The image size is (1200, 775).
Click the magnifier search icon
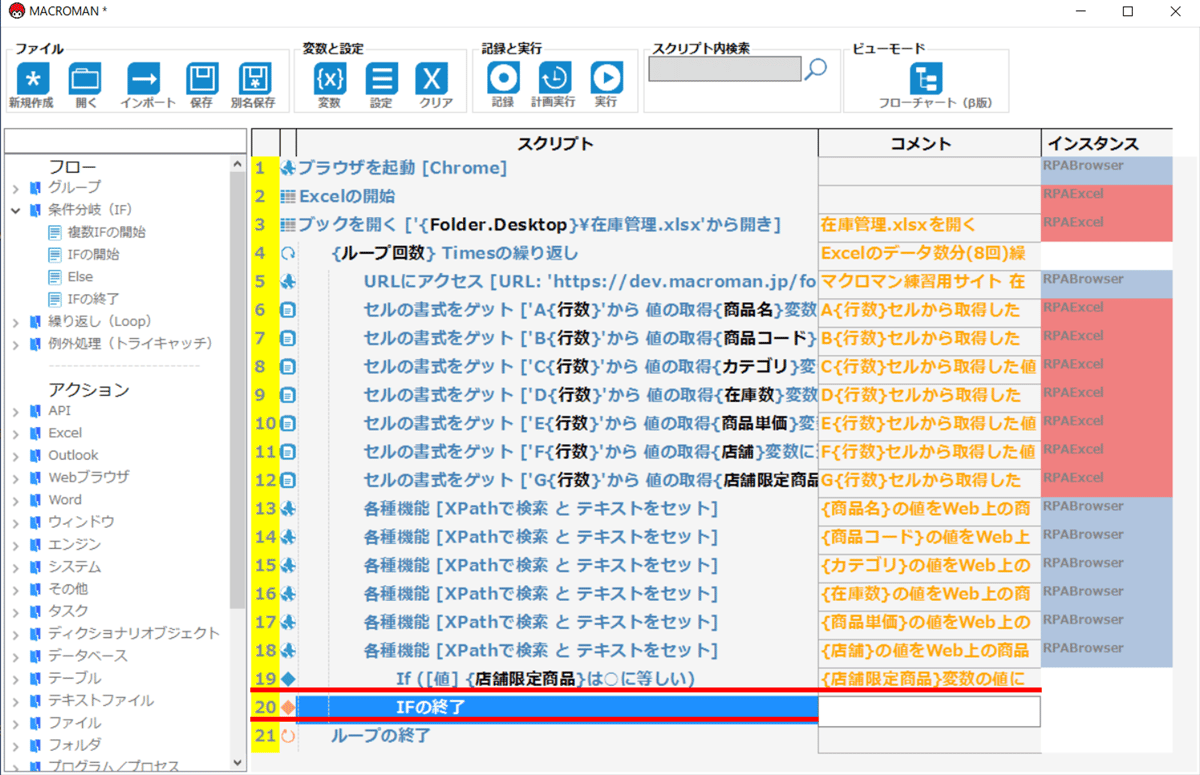pos(817,68)
